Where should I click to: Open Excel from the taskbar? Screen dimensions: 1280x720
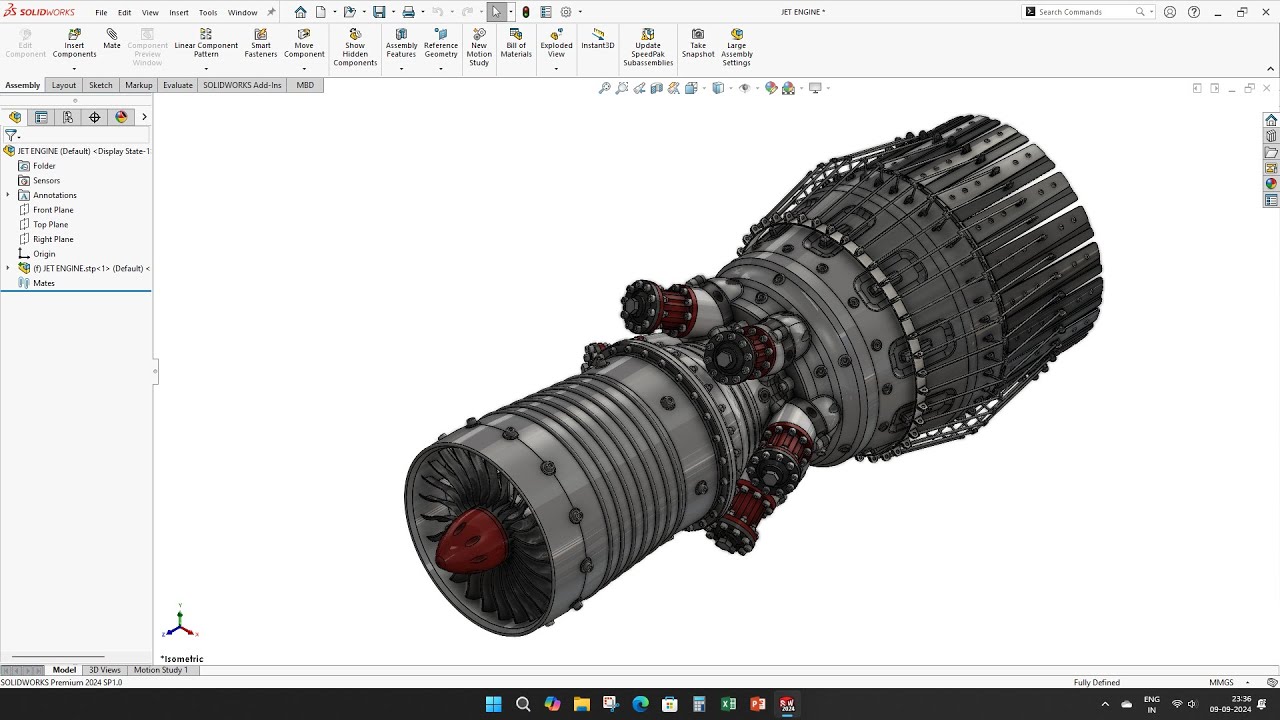728,704
